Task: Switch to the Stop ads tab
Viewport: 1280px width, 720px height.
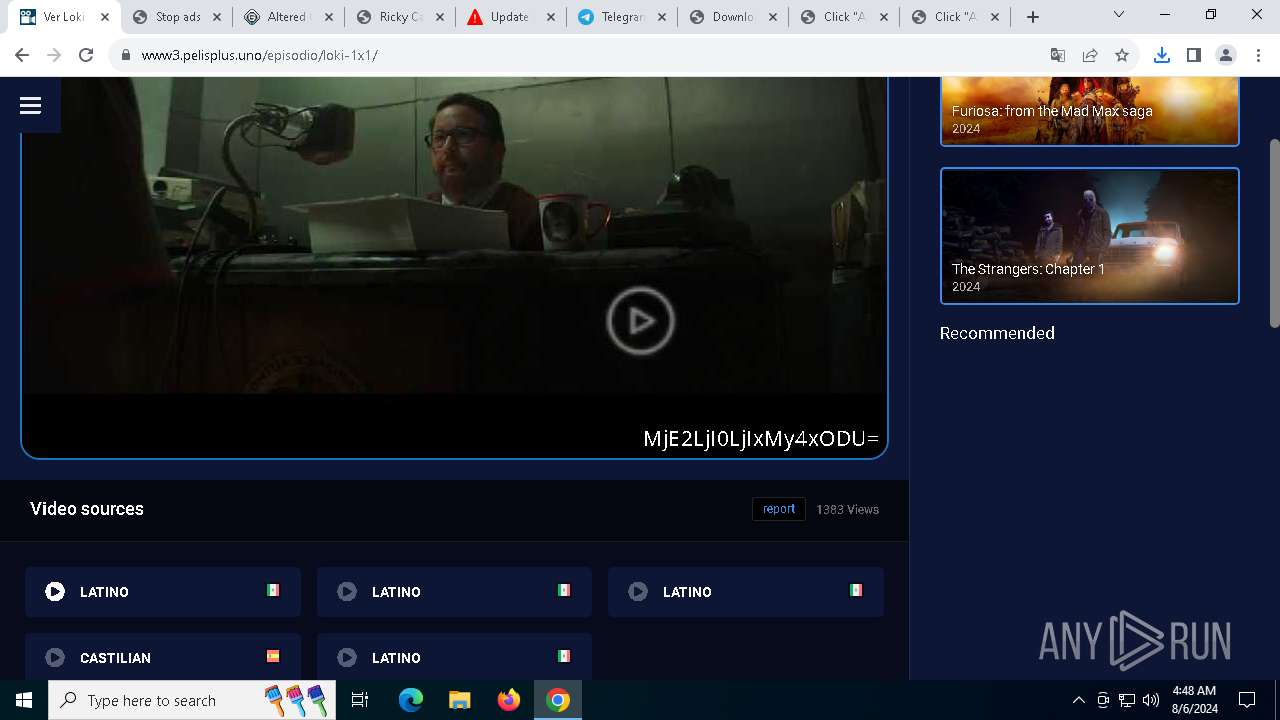Action: (177, 17)
